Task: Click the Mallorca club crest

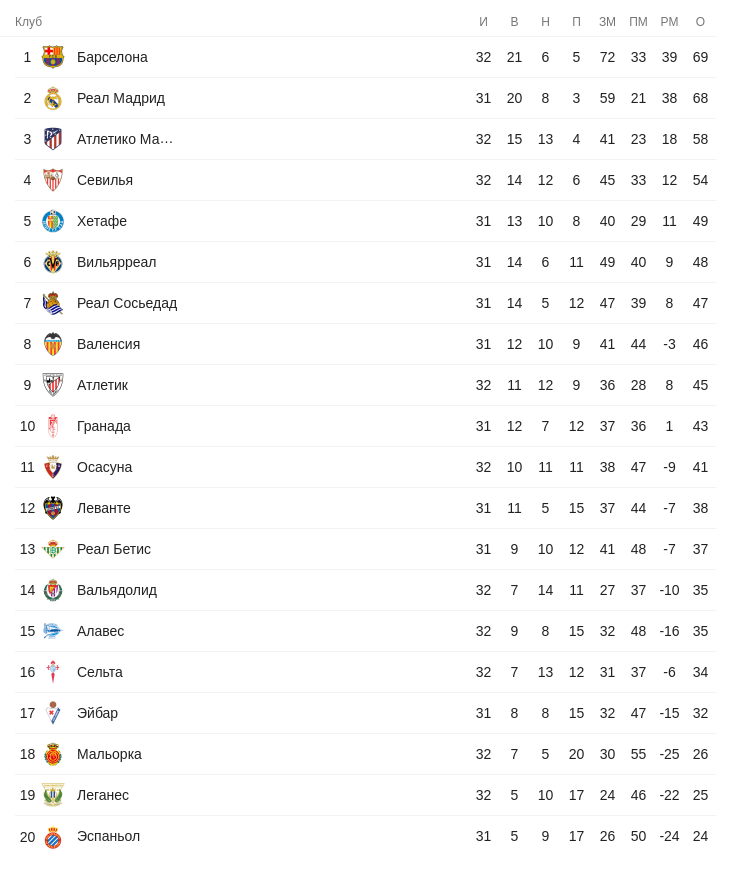Action: 53,754
